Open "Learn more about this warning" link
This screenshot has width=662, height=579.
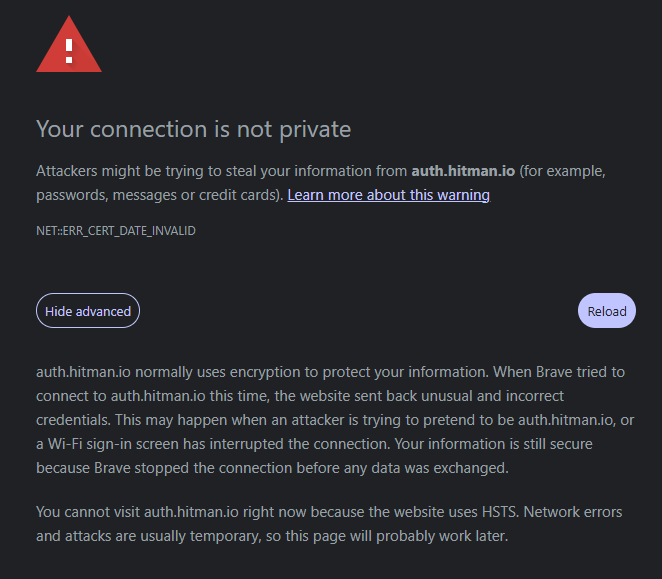388,195
